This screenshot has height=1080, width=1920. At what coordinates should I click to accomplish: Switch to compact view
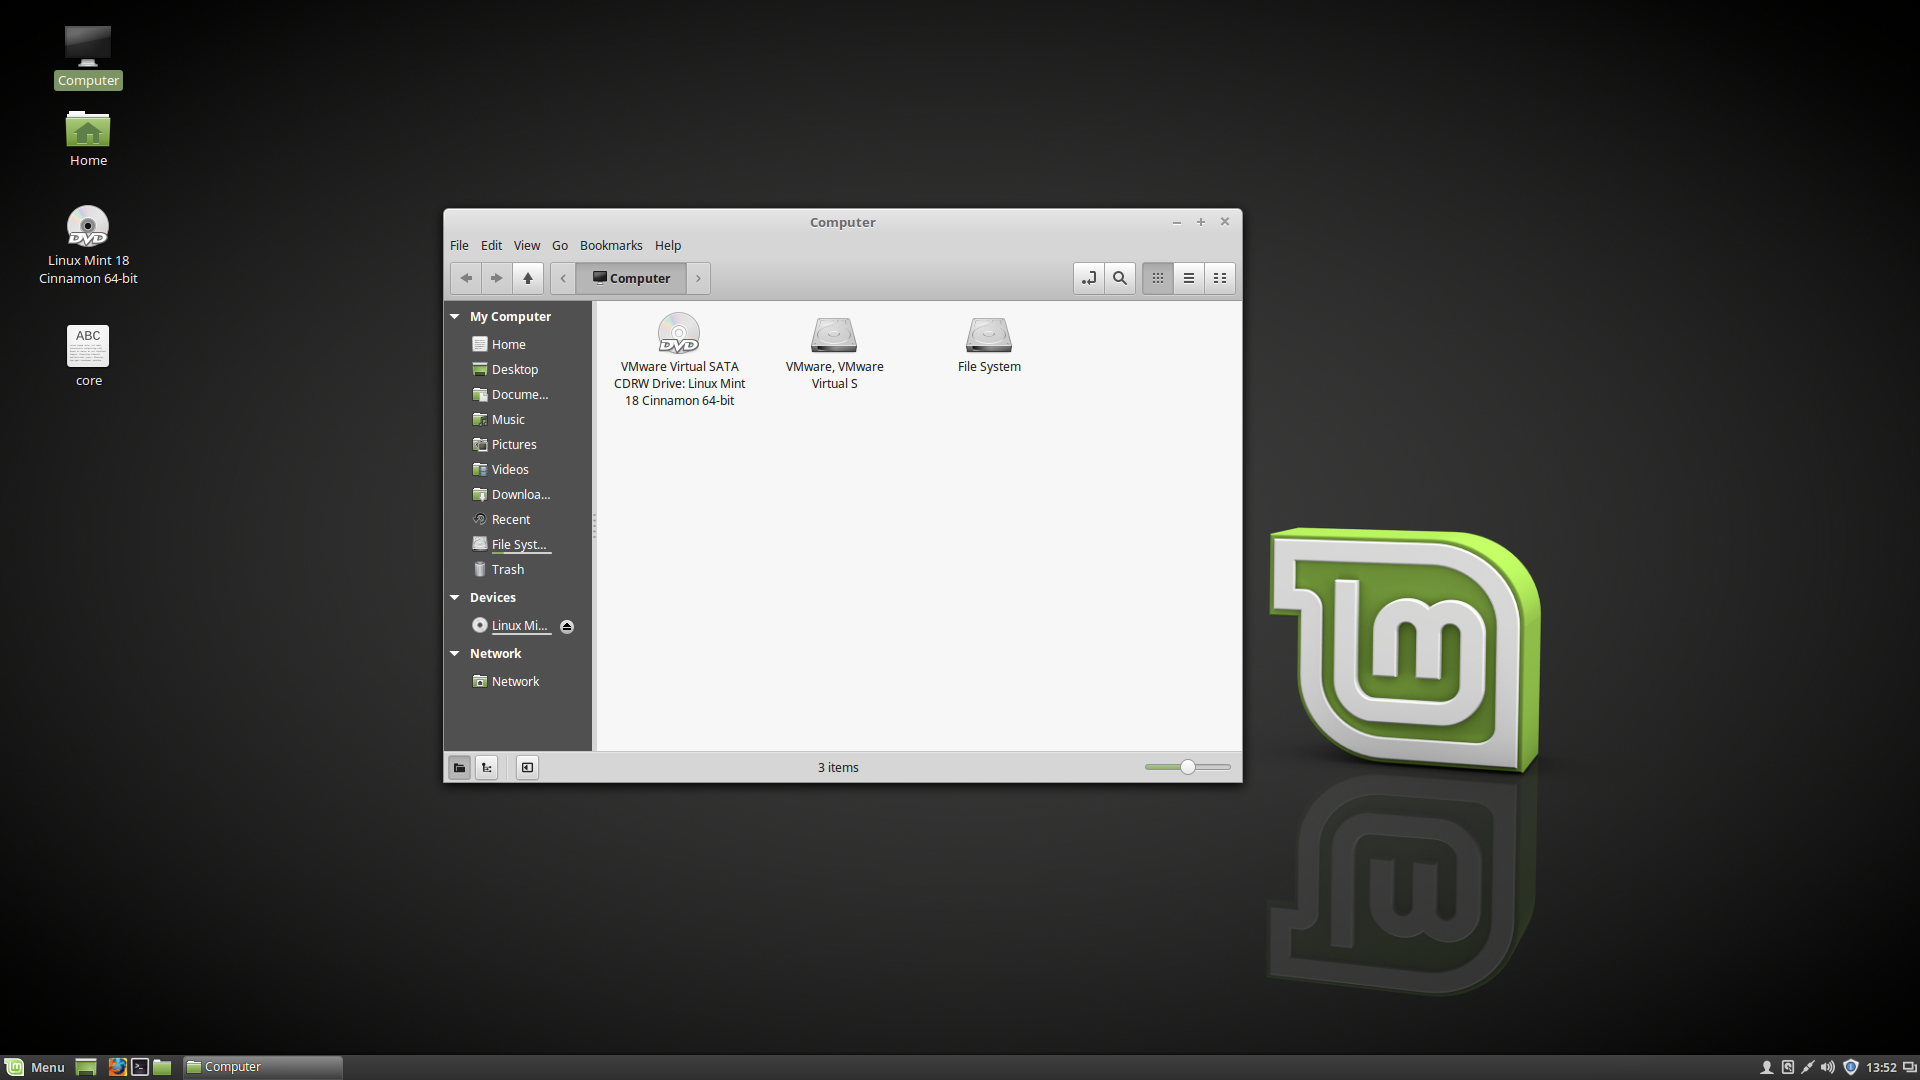1220,278
